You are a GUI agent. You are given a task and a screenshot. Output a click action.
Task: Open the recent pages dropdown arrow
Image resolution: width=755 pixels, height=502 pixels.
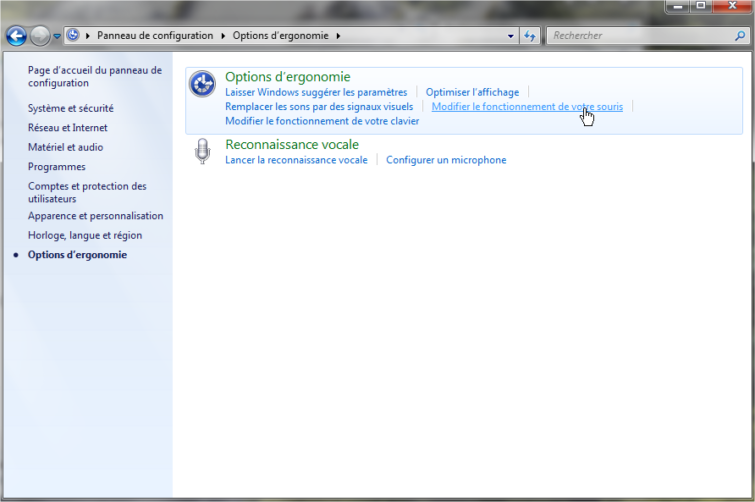57,36
